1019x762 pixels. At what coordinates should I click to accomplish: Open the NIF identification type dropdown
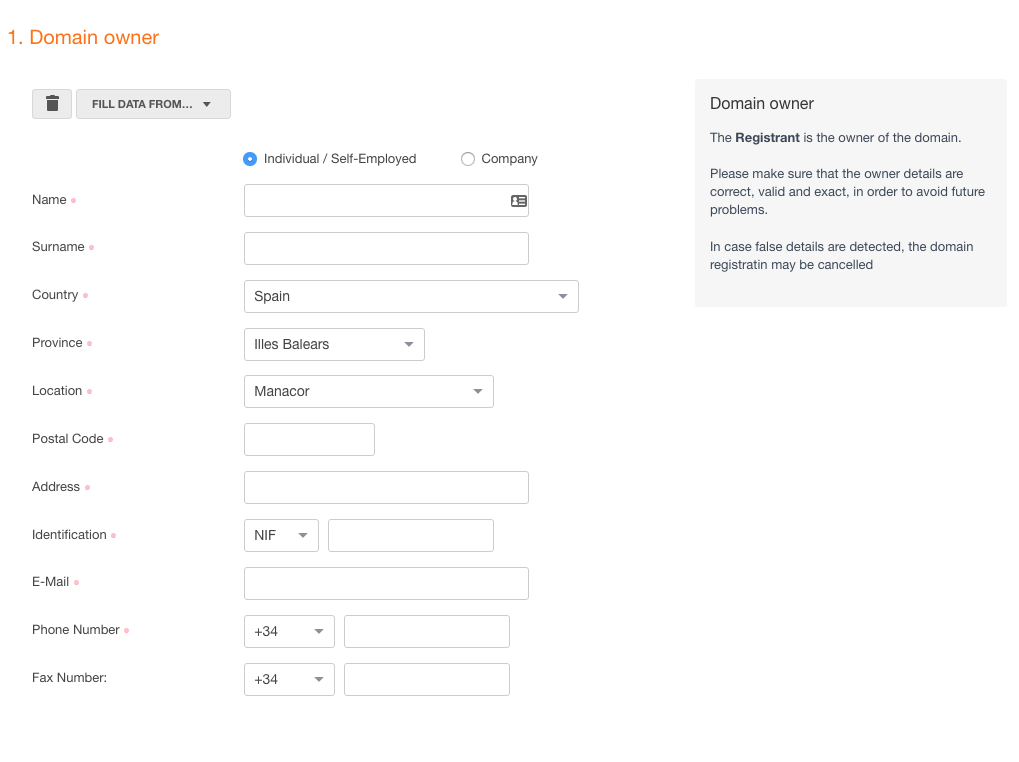281,535
